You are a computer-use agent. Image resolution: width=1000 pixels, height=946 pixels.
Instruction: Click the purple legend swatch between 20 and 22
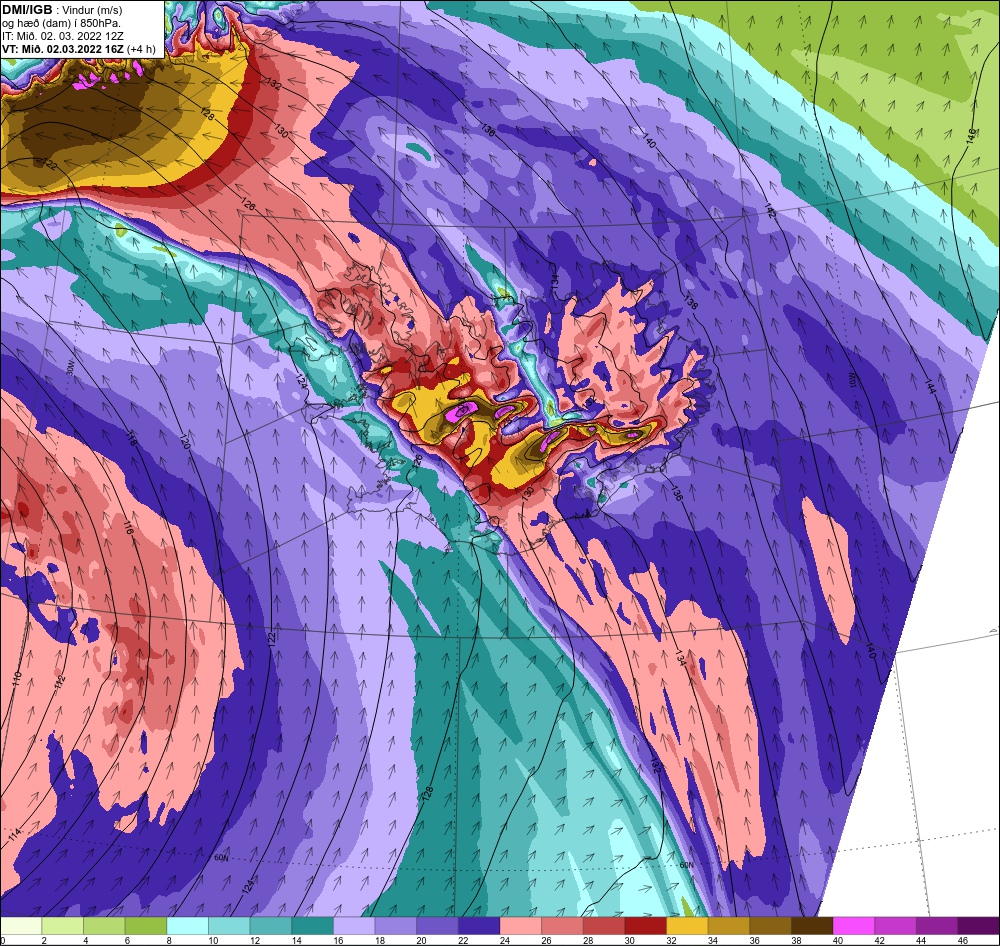438,926
